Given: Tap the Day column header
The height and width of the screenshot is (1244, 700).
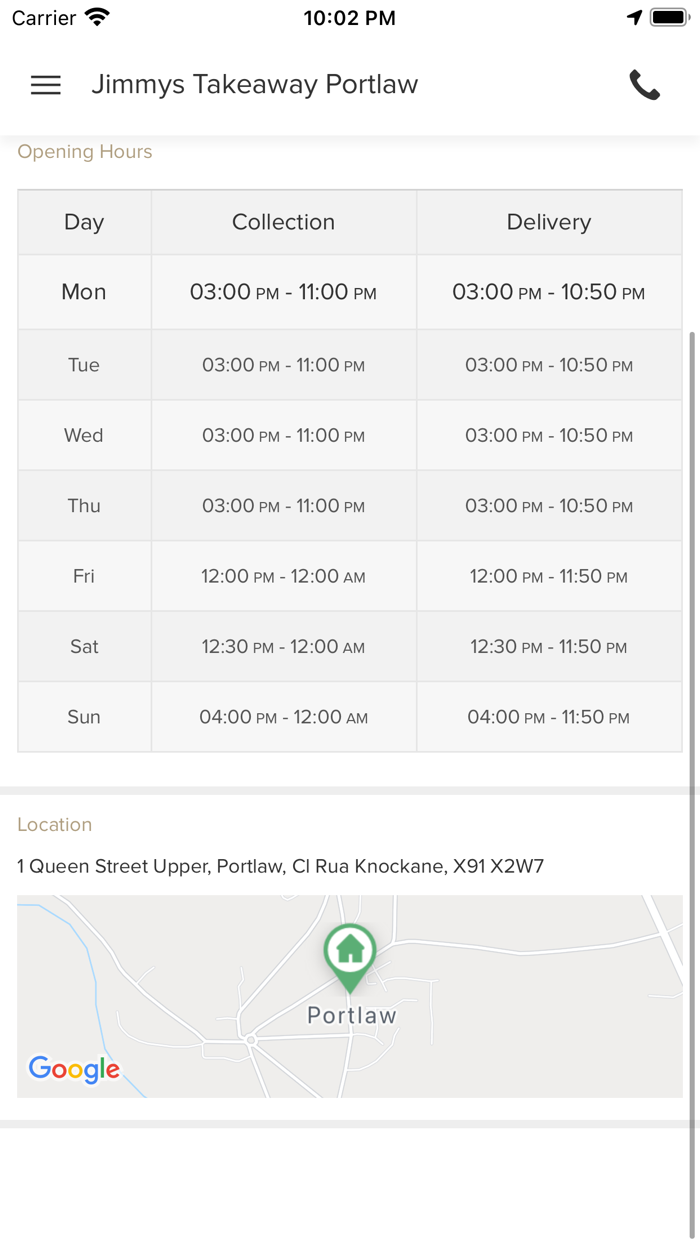Looking at the screenshot, I should click(x=84, y=222).
